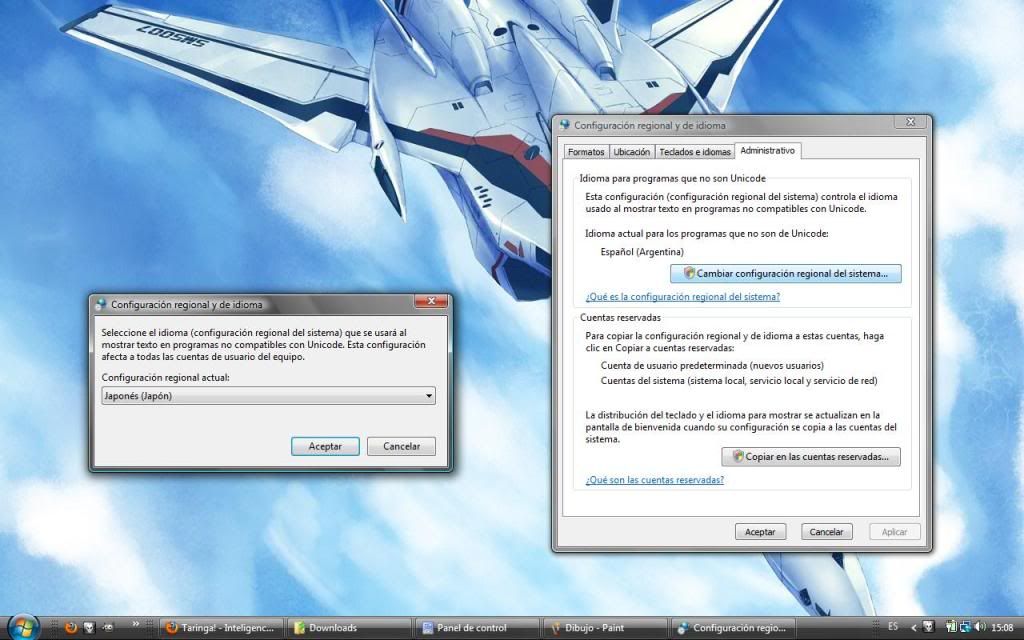Click the 15:08 taskbar clock

(x=1002, y=628)
